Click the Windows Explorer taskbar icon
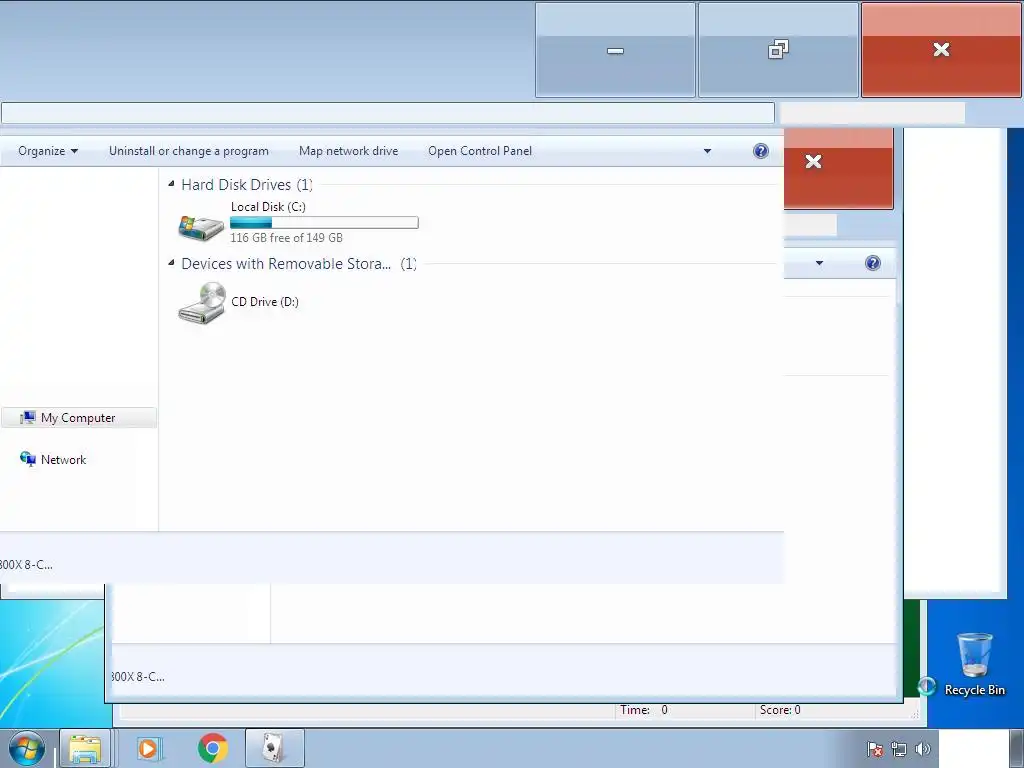 pyautogui.click(x=85, y=748)
